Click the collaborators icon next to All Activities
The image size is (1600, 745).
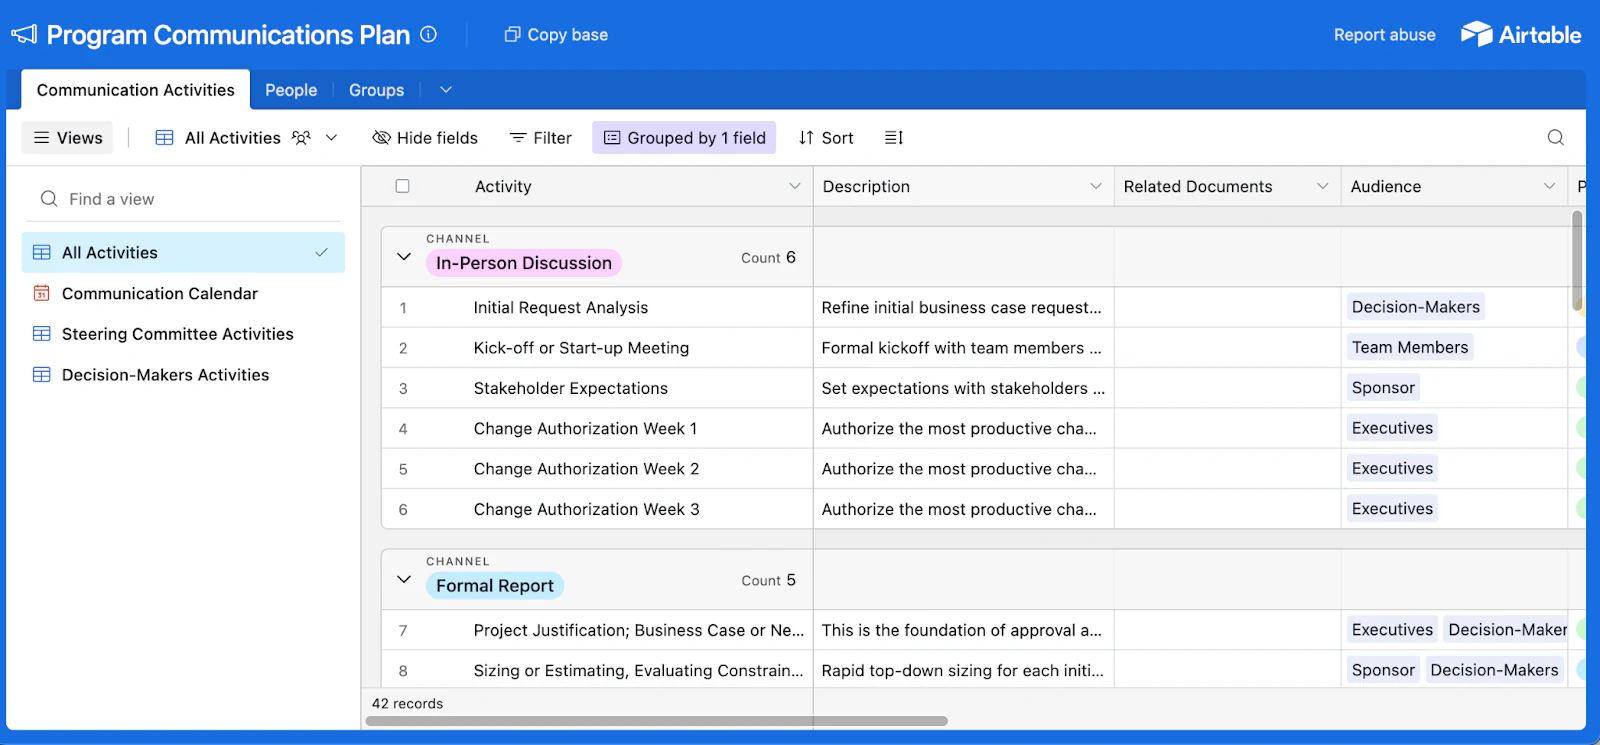point(301,138)
